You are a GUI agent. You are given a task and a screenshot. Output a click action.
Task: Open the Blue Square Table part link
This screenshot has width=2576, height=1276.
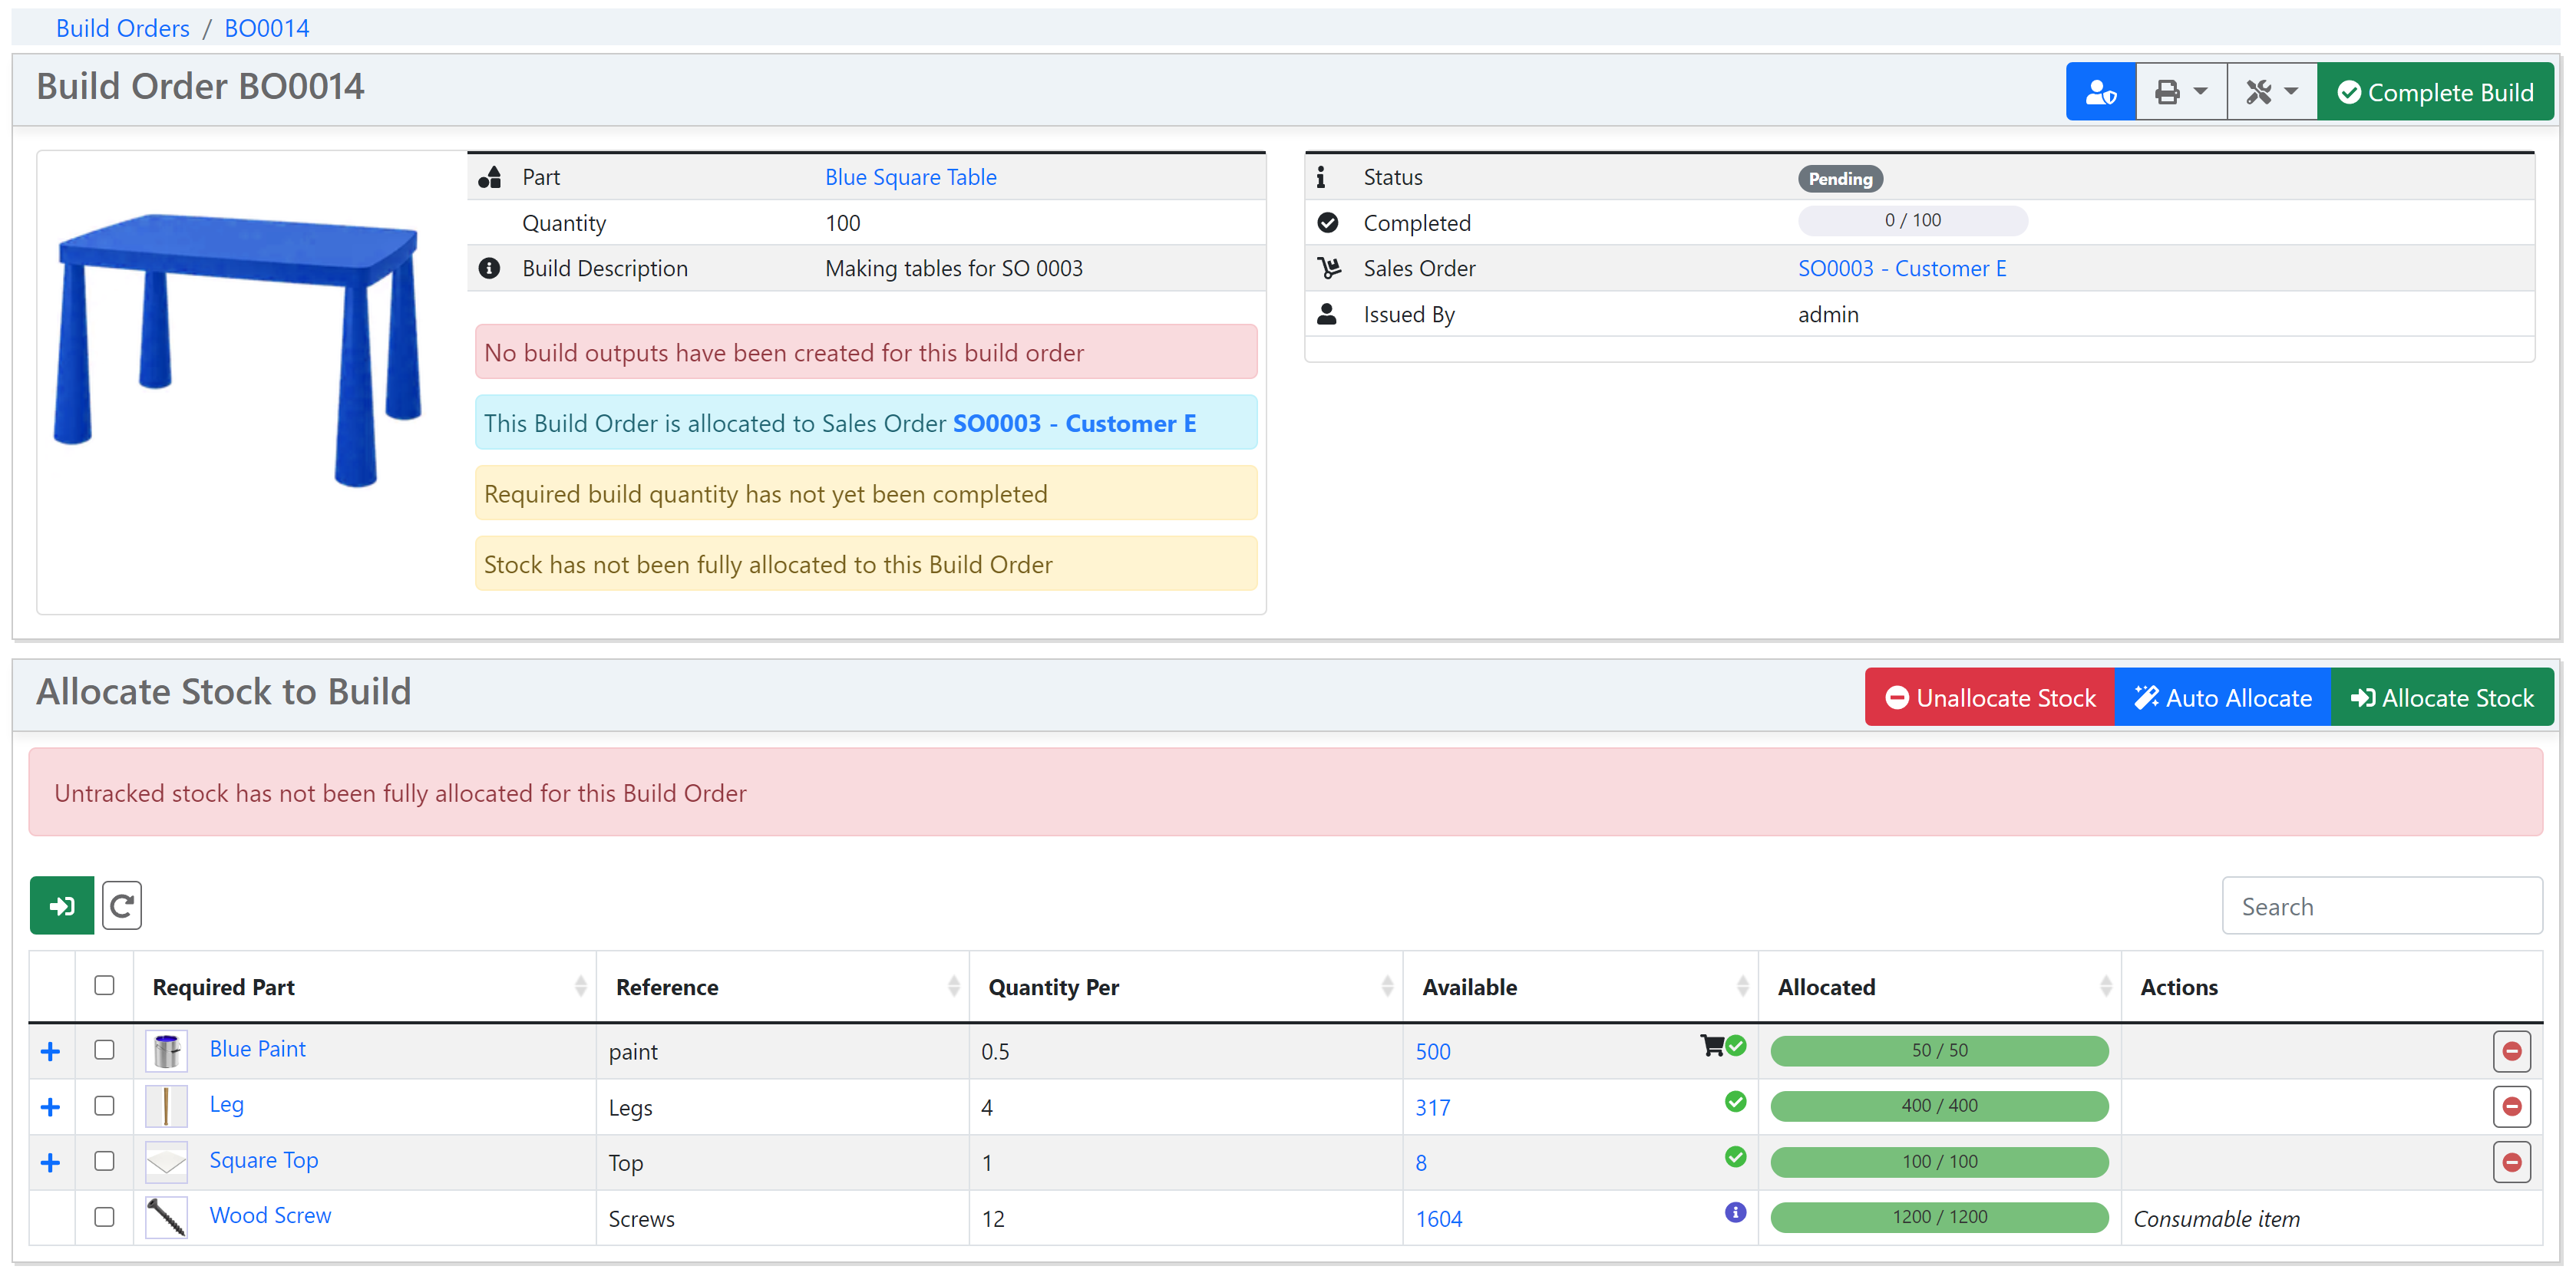[910, 177]
